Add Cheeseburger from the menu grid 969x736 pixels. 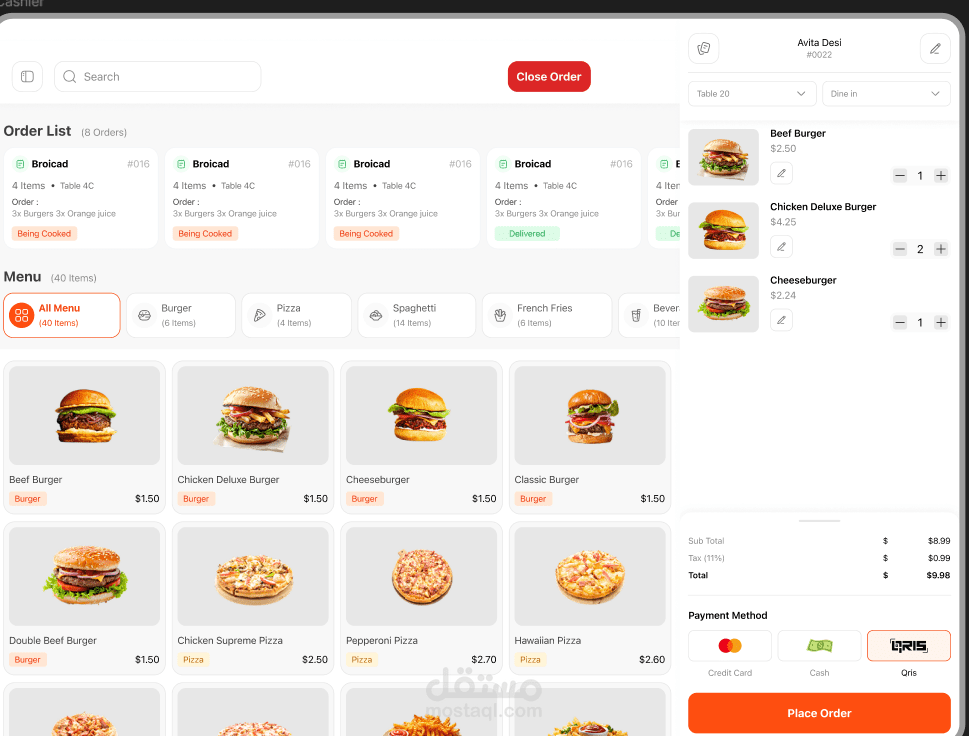click(421, 437)
